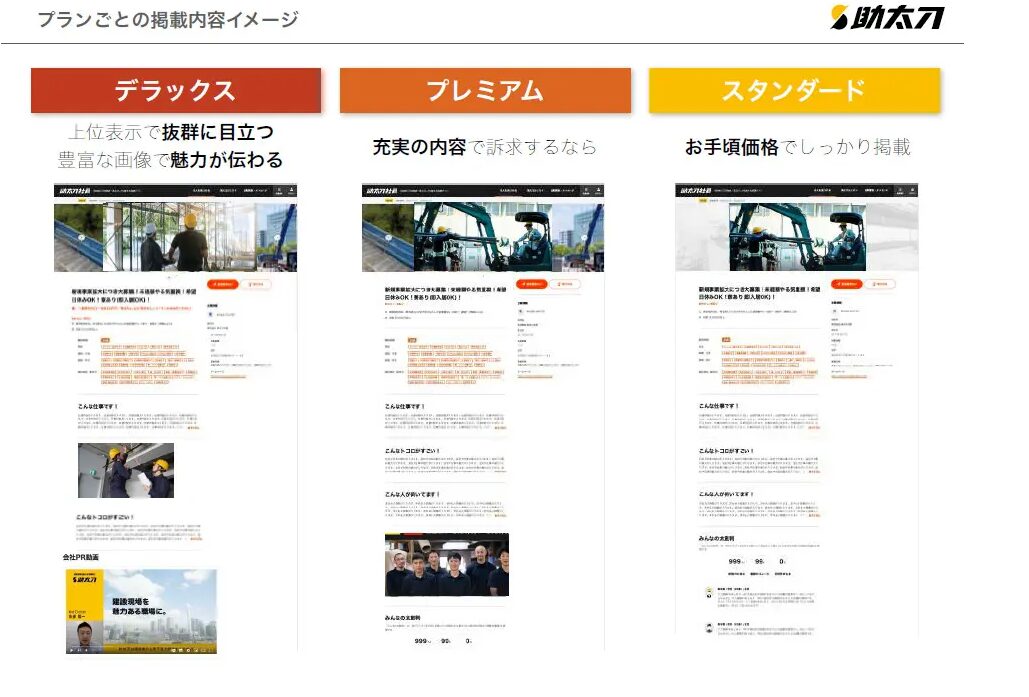The height and width of the screenshot is (697, 1029).
Task: Click the プランごとの掲載内容イメージ slide title
Action: pyautogui.click(x=168, y=20)
